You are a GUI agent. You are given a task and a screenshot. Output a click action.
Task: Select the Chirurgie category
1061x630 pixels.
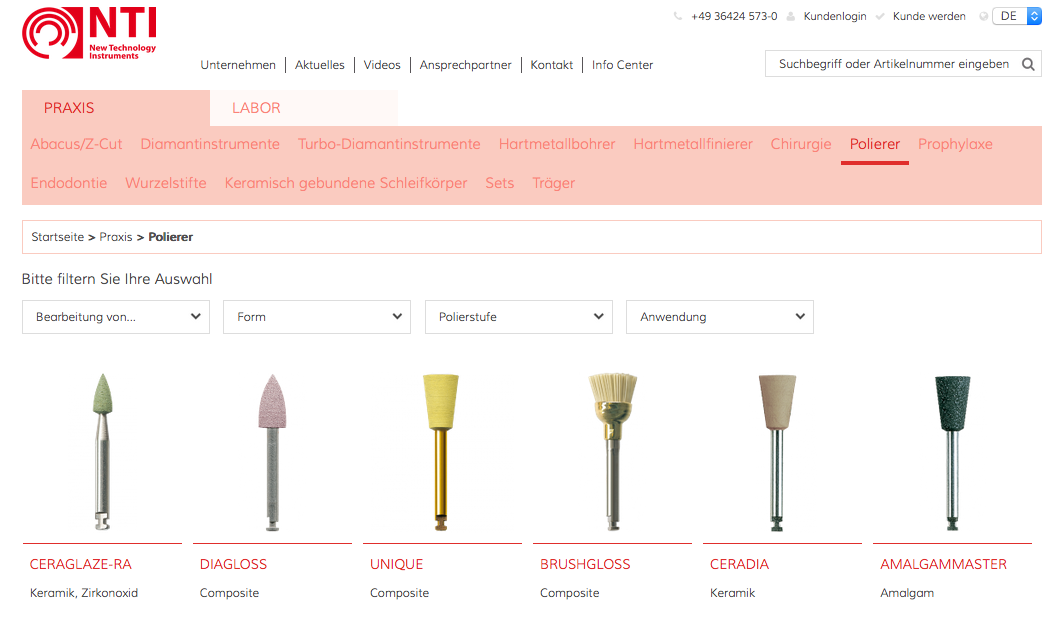[x=800, y=144]
